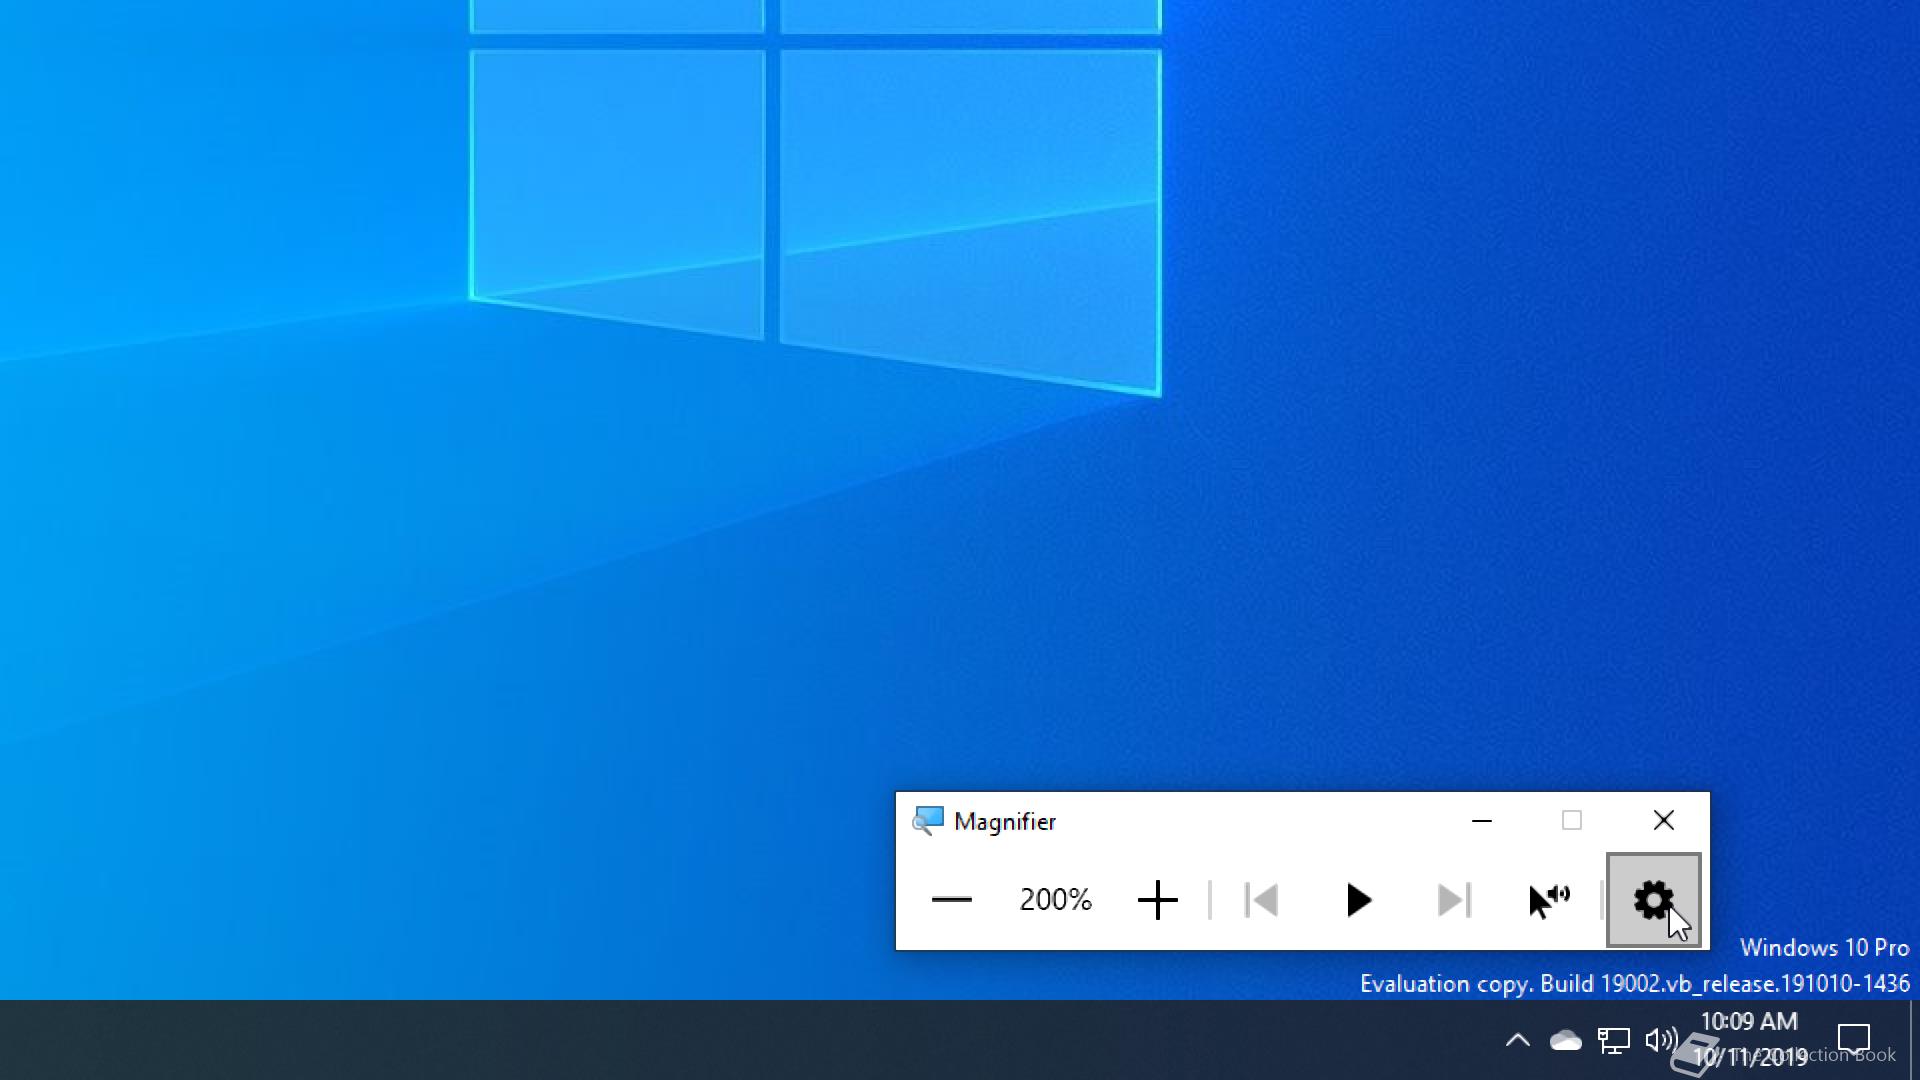Select the read from here cursor tool

pyautogui.click(x=1549, y=900)
